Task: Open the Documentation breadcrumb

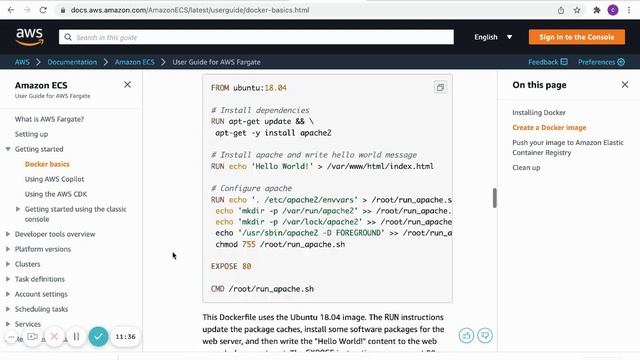Action: pyautogui.click(x=72, y=62)
